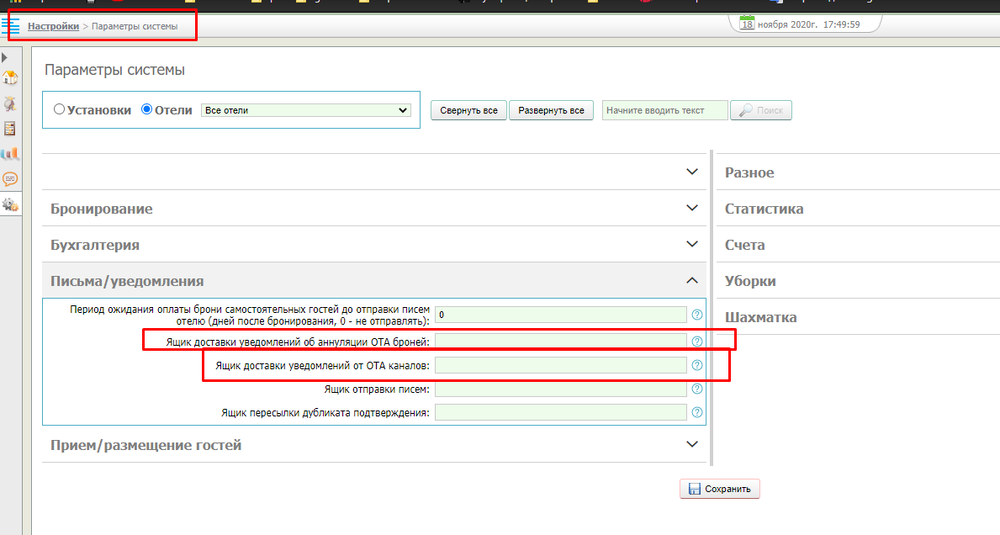Open the hamburger menu icon beside Настройки
Viewport: 1000px width, 535px height.
pyautogui.click(x=11, y=26)
